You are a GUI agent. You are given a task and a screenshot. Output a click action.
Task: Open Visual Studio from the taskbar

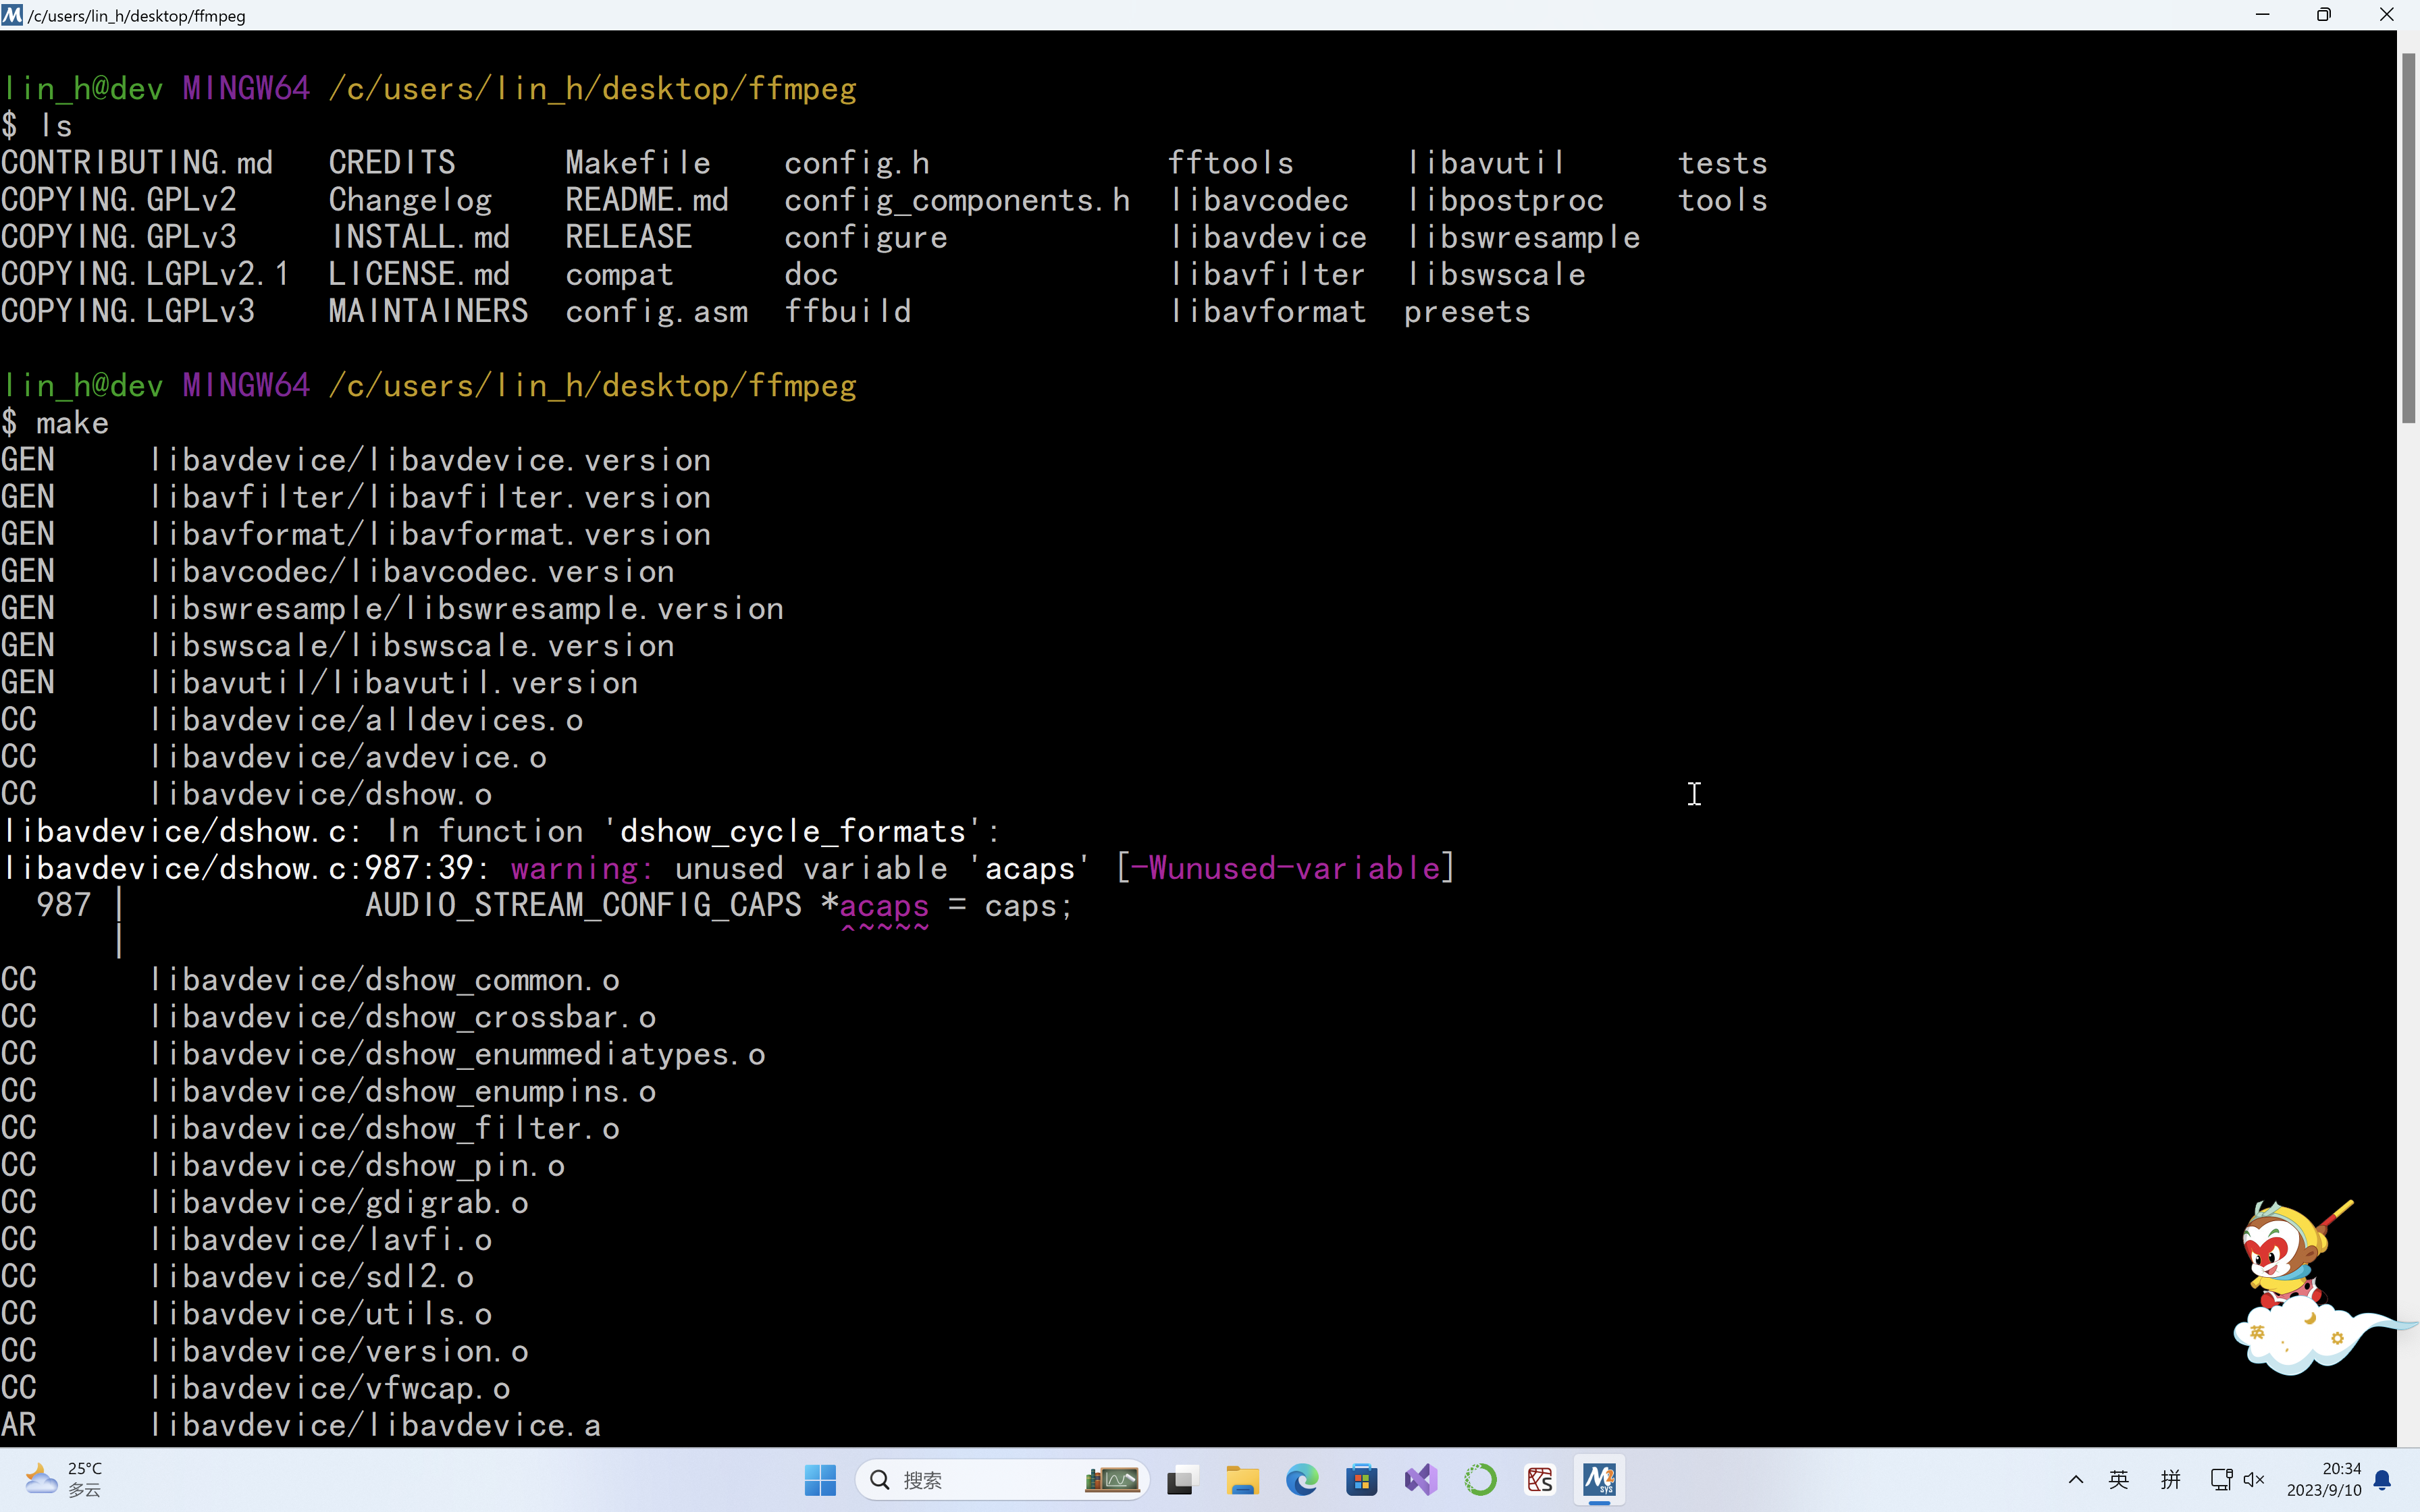(x=1421, y=1479)
